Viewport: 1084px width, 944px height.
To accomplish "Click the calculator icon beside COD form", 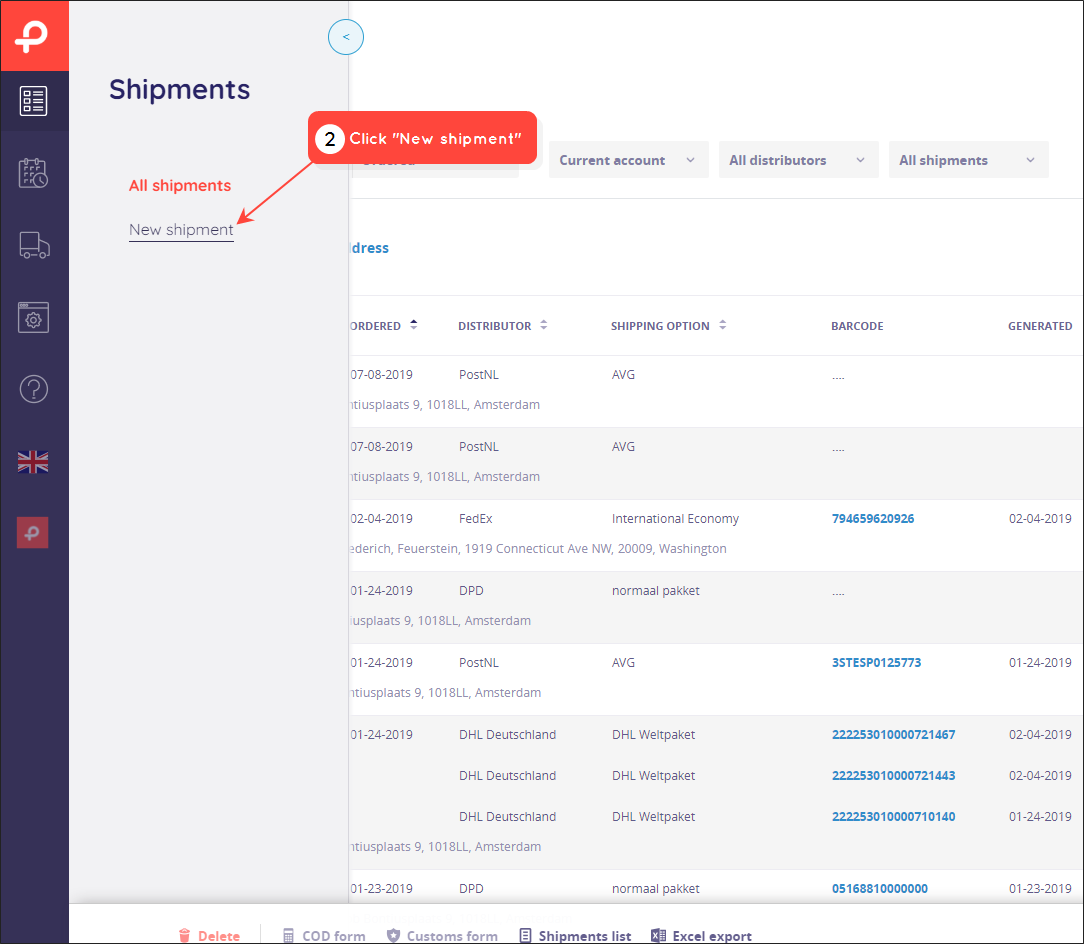I will pyautogui.click(x=288, y=936).
